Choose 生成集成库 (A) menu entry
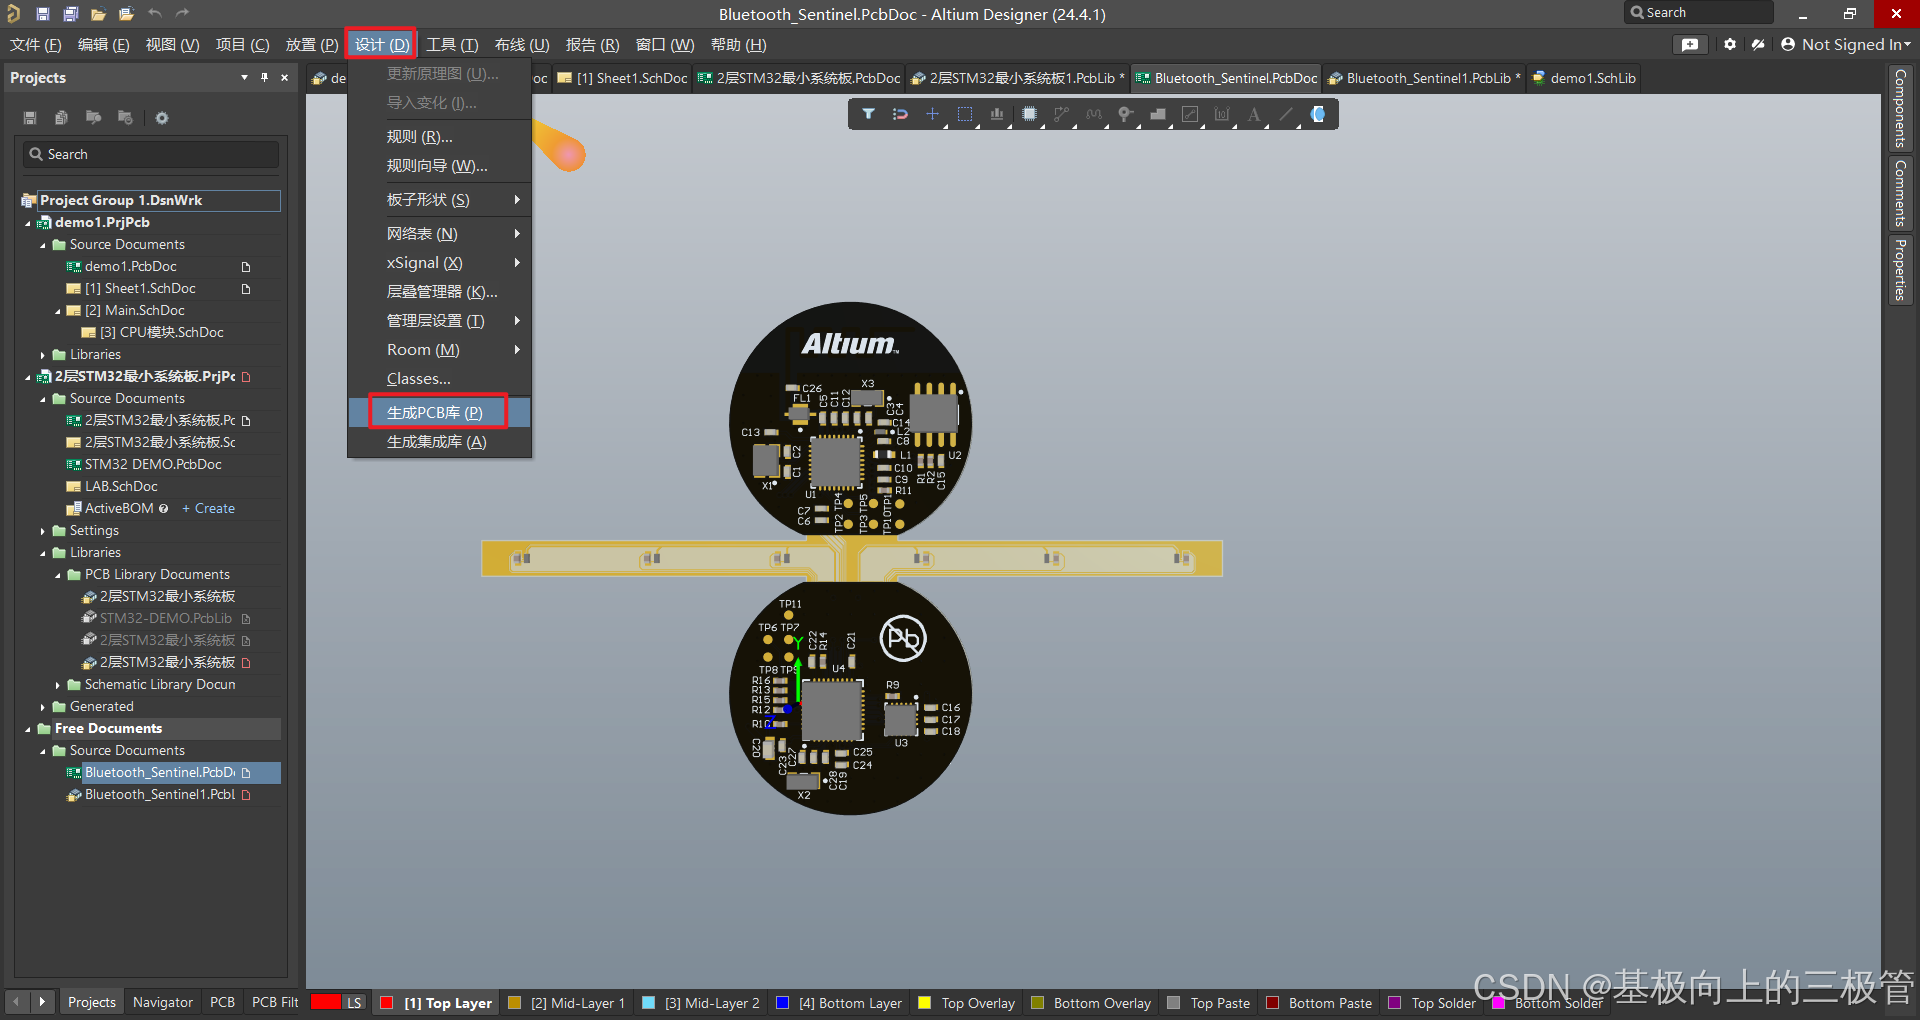 (x=438, y=441)
